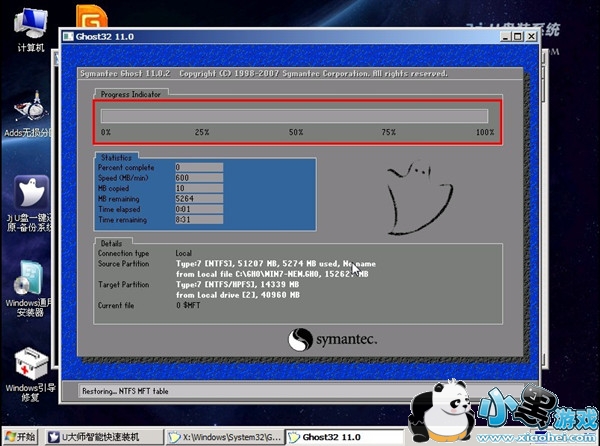The width and height of the screenshot is (600, 446).
Task: Click the Connection type value Local
Action: [184, 253]
